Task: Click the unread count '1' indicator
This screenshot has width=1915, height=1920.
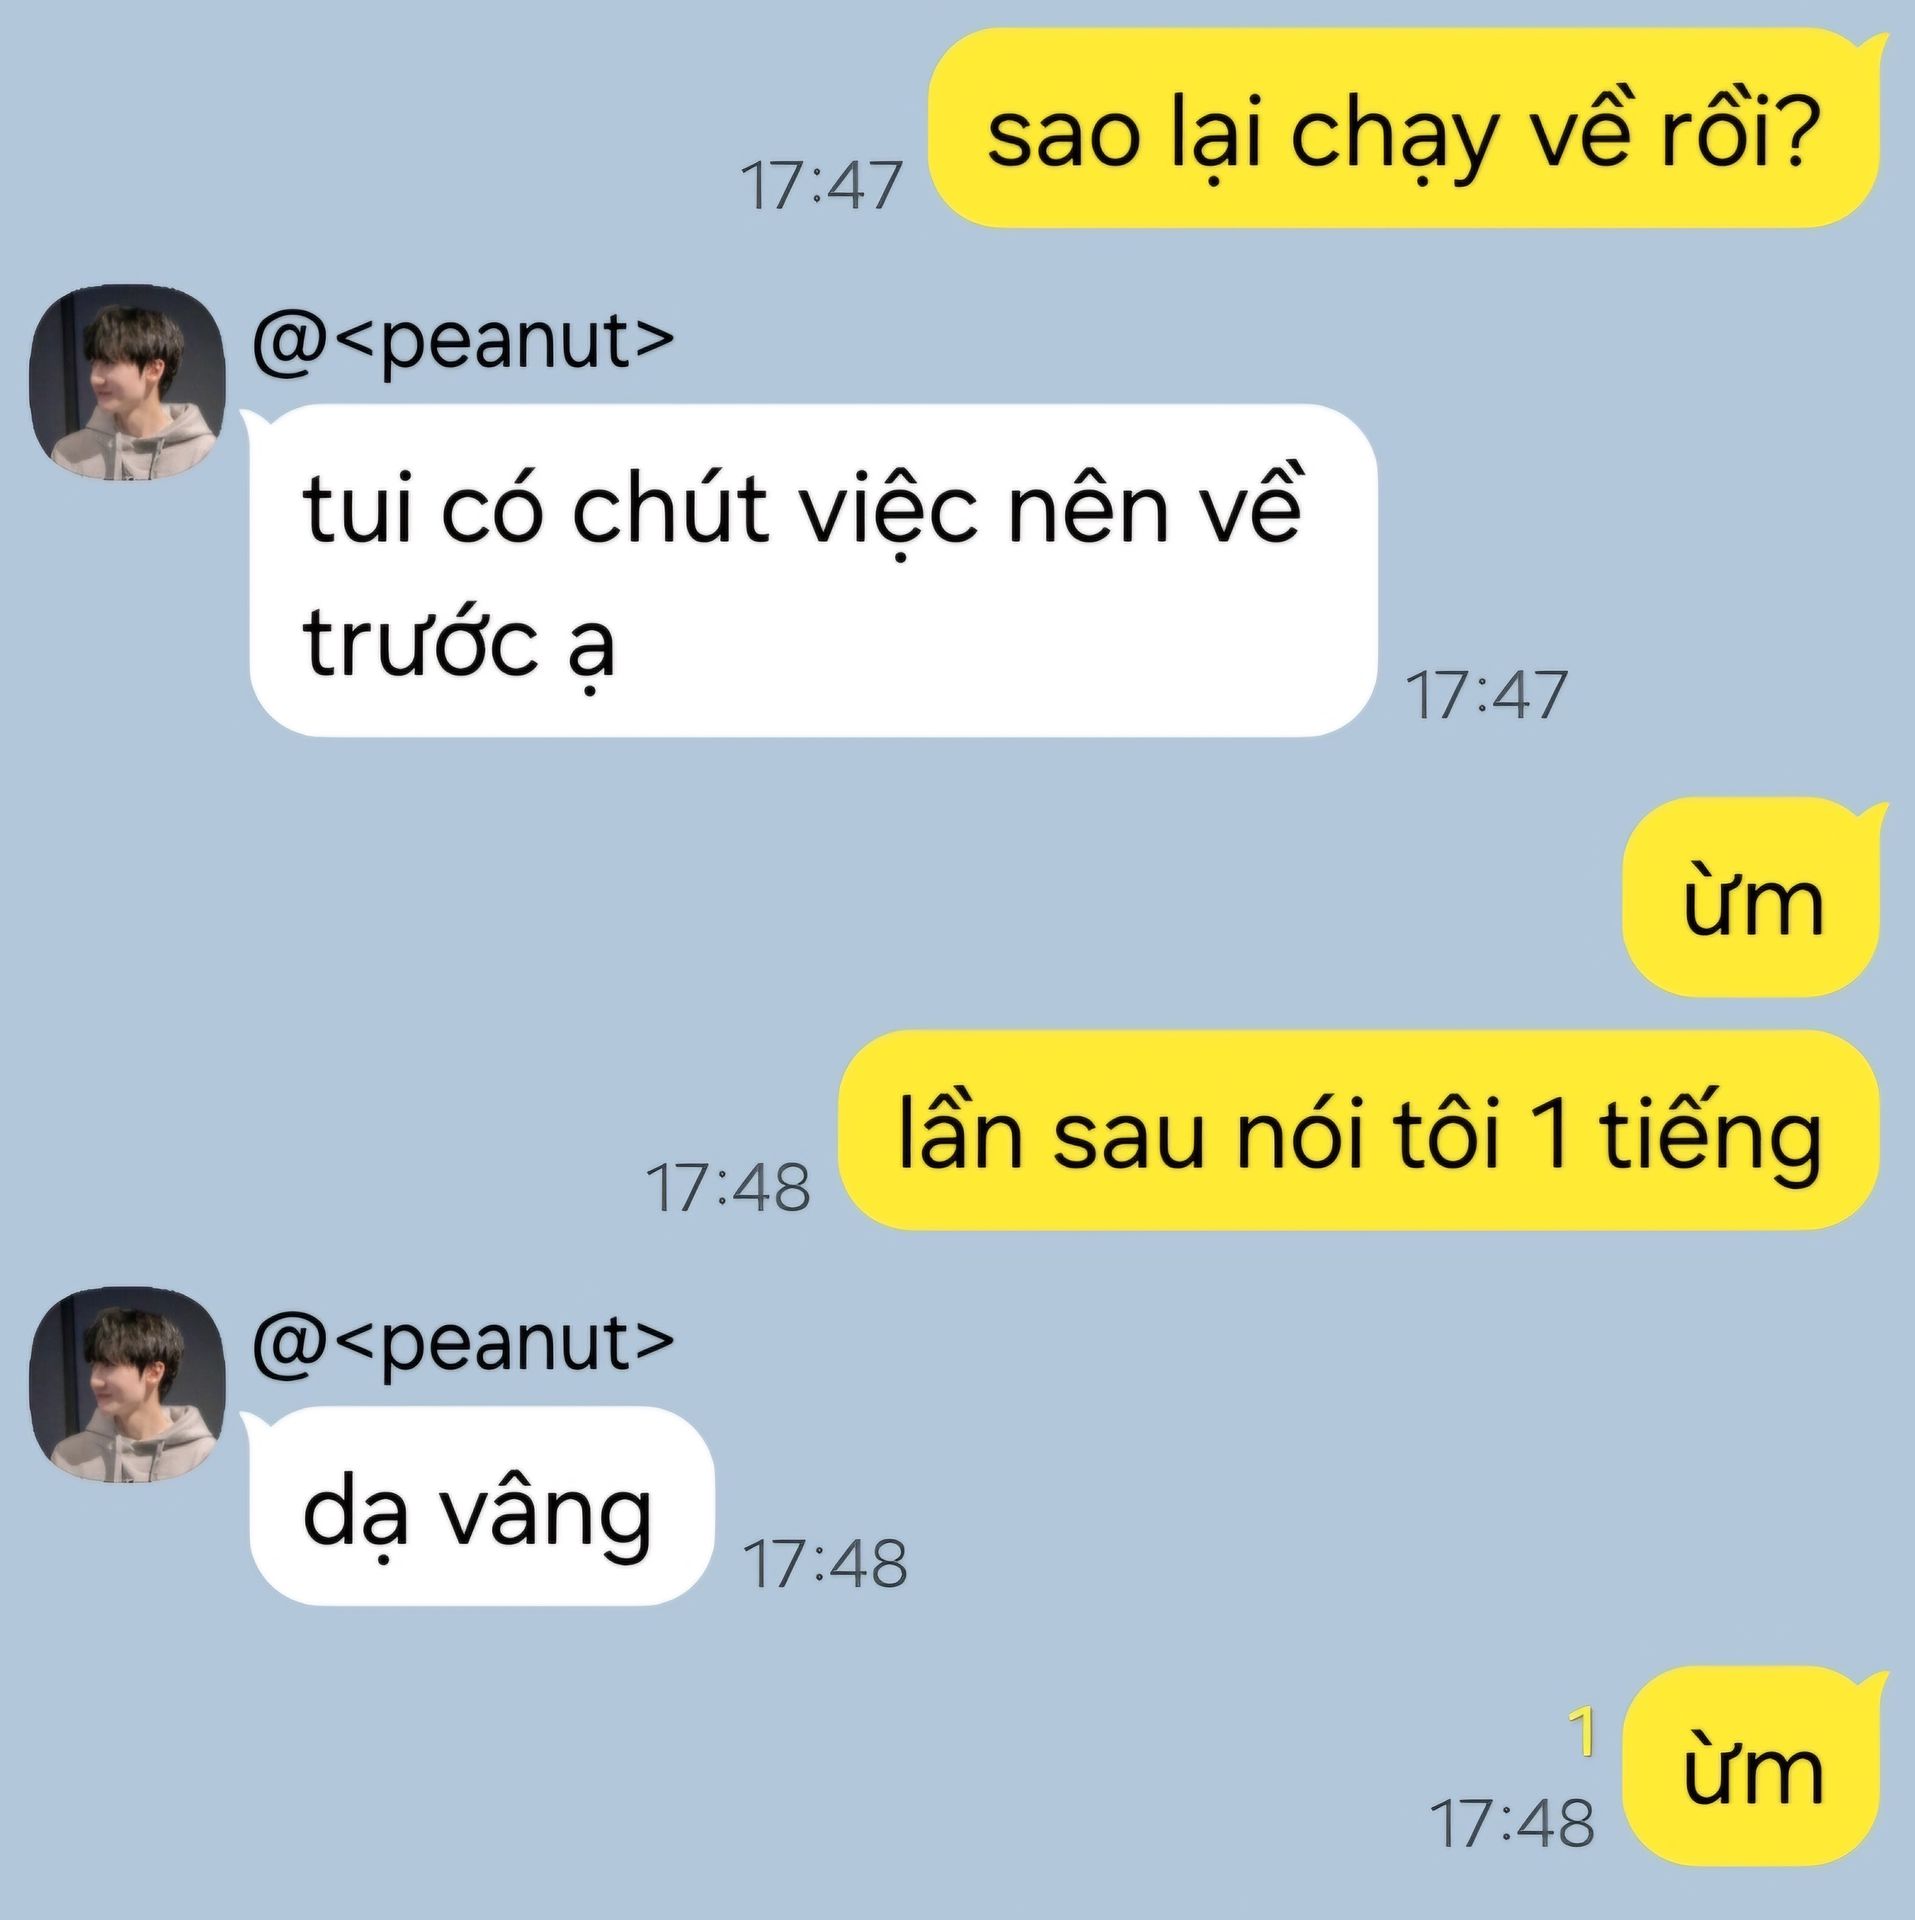Action: 1581,1731
